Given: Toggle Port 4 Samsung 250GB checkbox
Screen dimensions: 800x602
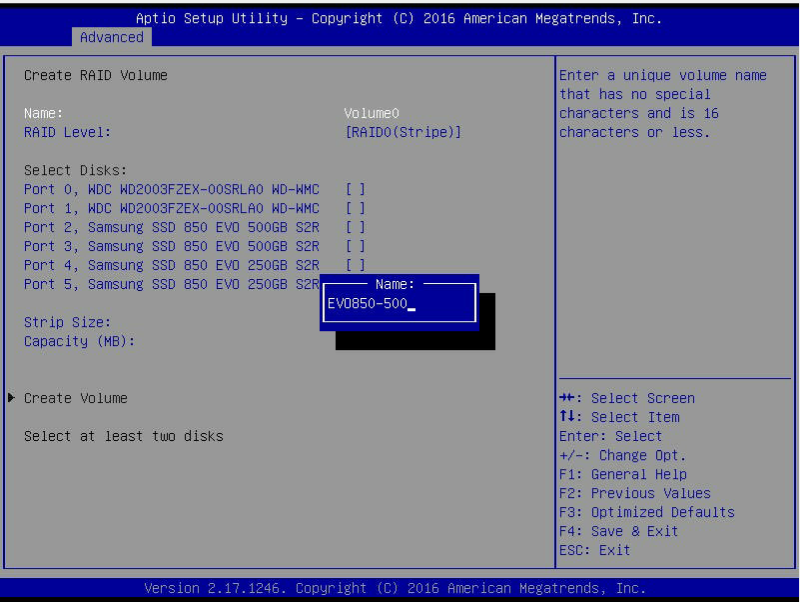Looking at the screenshot, I should pos(355,265).
